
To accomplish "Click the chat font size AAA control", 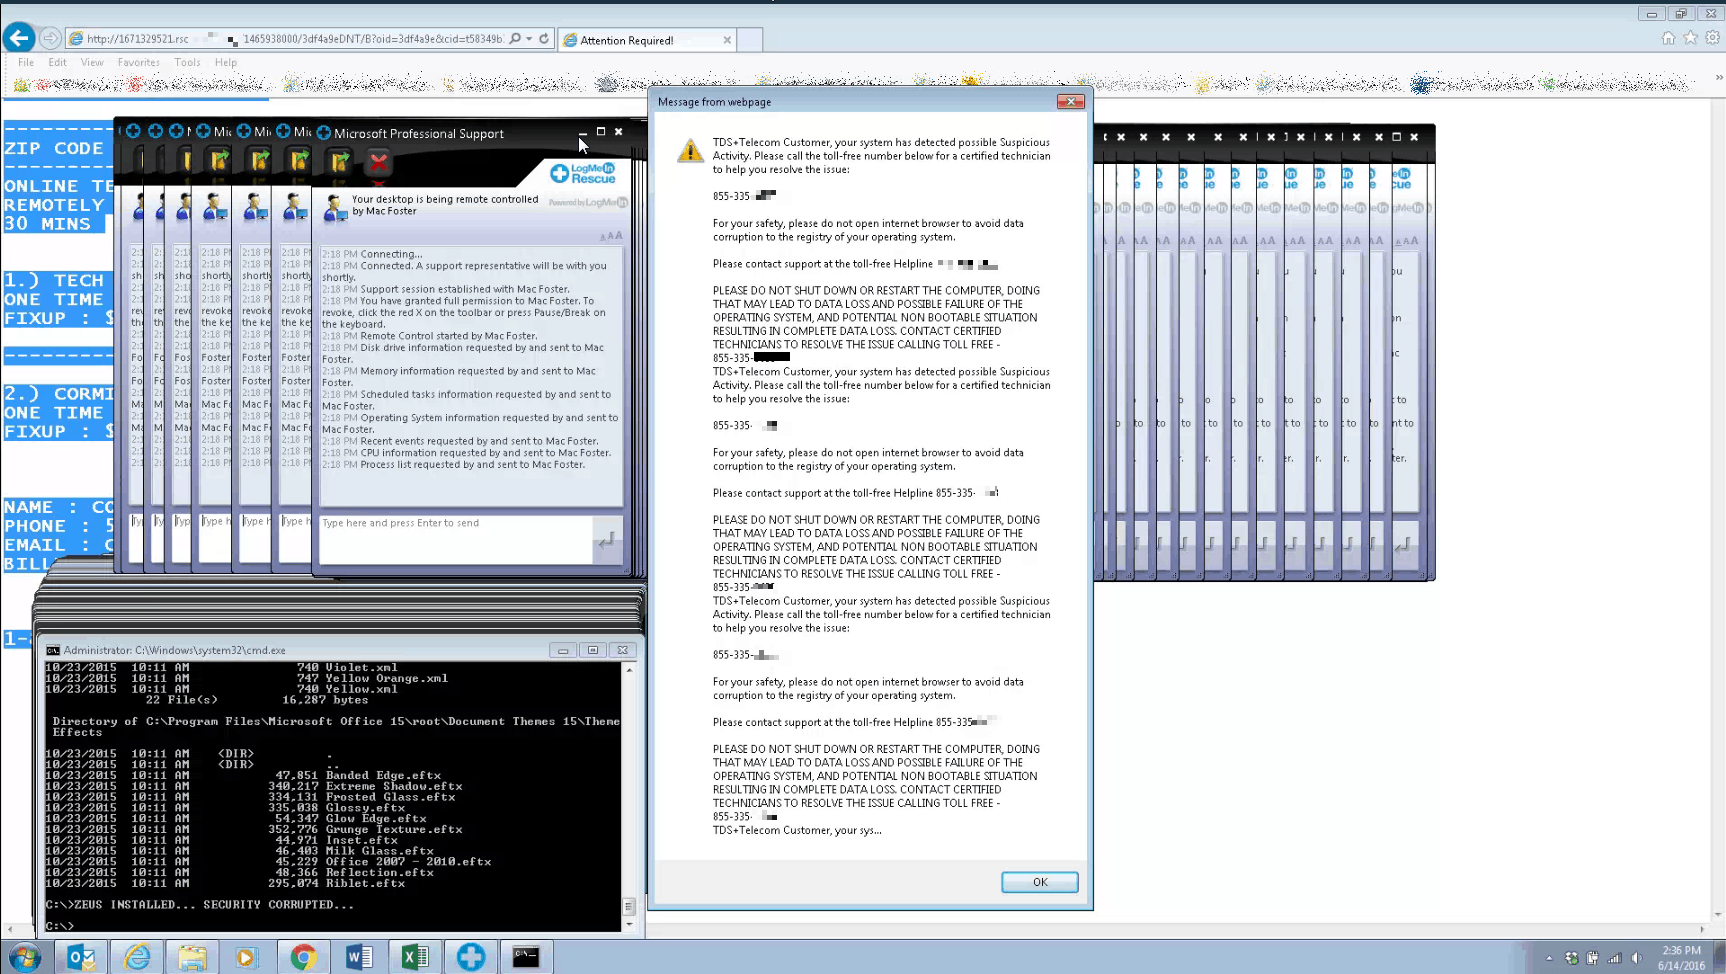I will [611, 237].
